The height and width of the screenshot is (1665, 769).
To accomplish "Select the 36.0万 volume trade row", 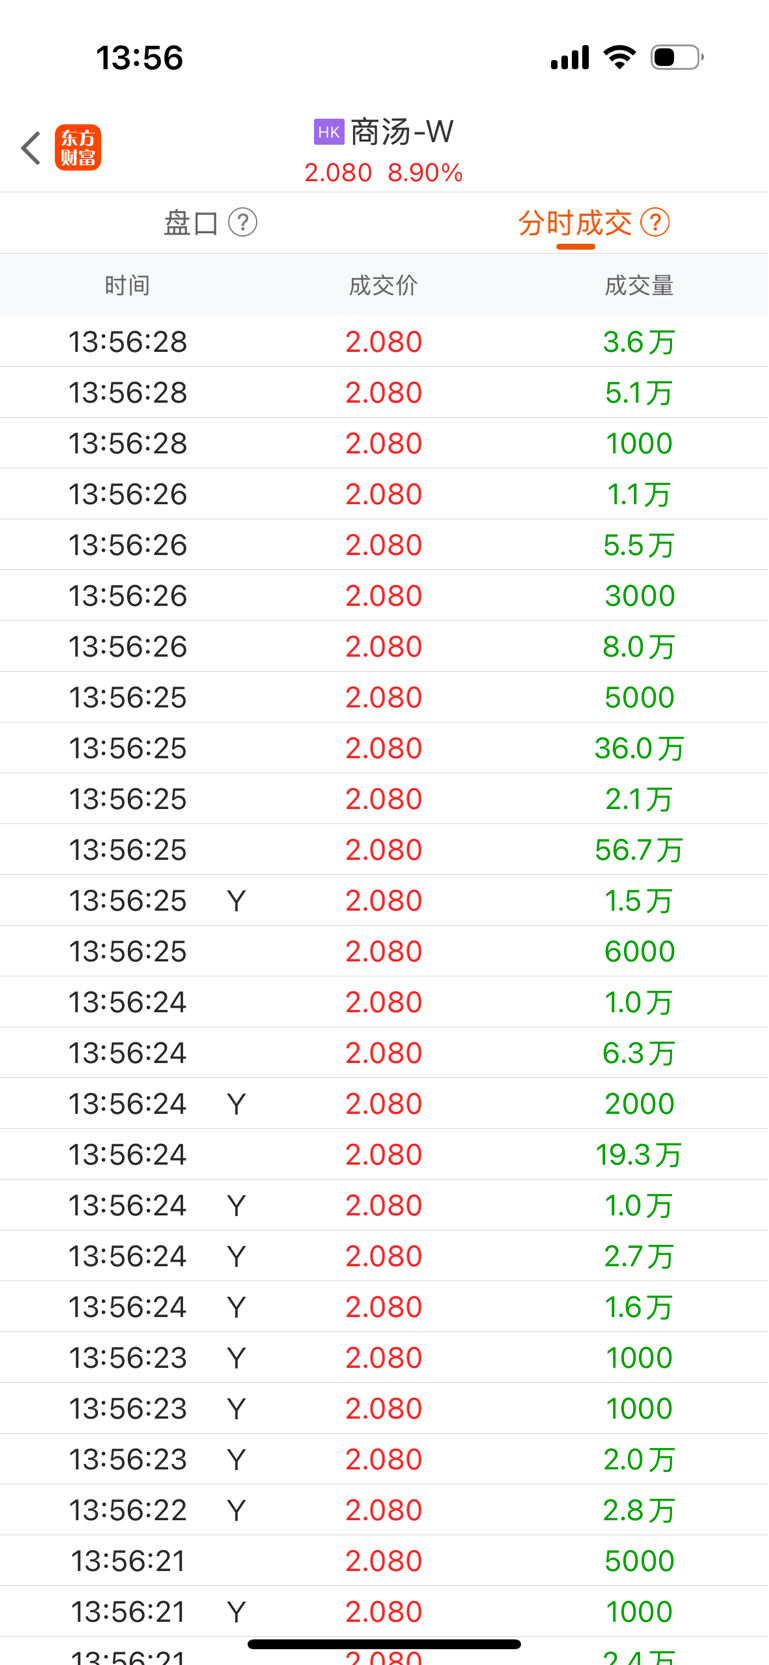I will (x=384, y=748).
